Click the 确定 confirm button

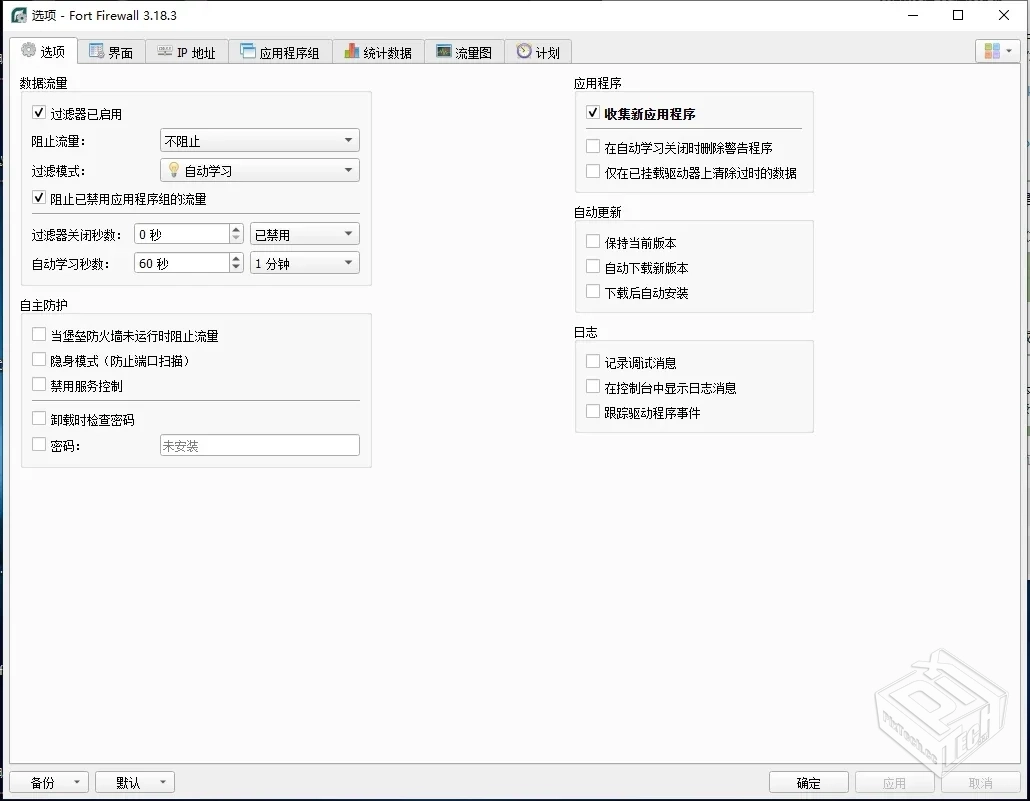808,782
